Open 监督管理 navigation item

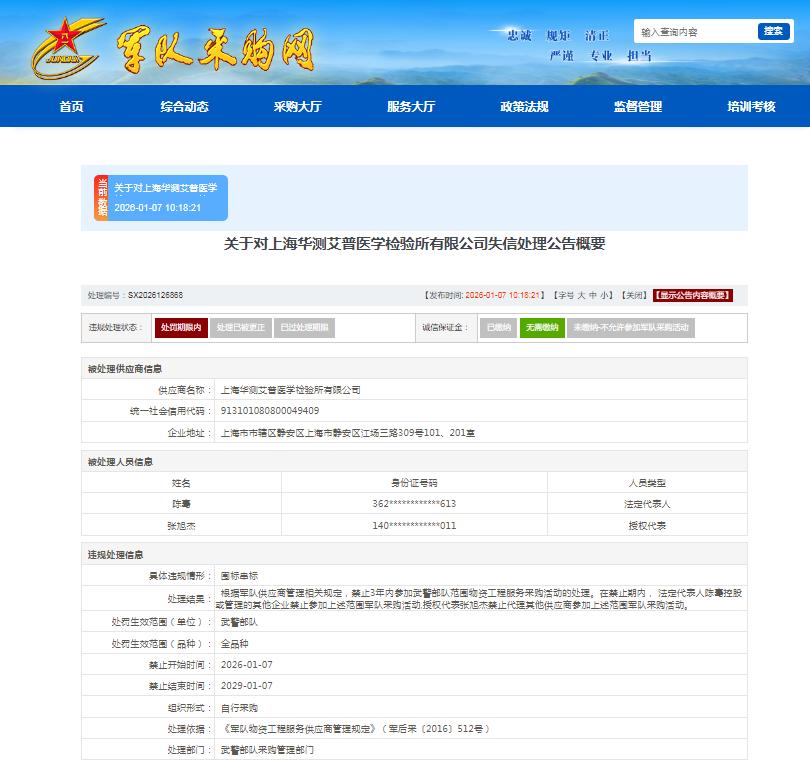[638, 106]
